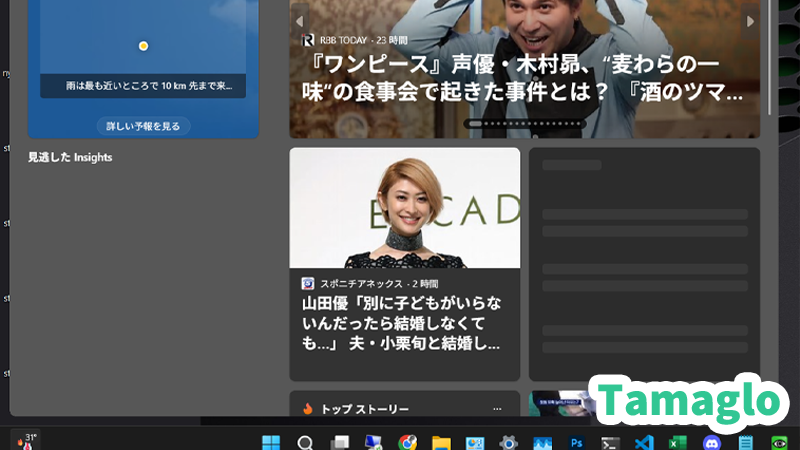Click the loading placeholder news card
Screen dimensions: 800x450
click(x=644, y=264)
